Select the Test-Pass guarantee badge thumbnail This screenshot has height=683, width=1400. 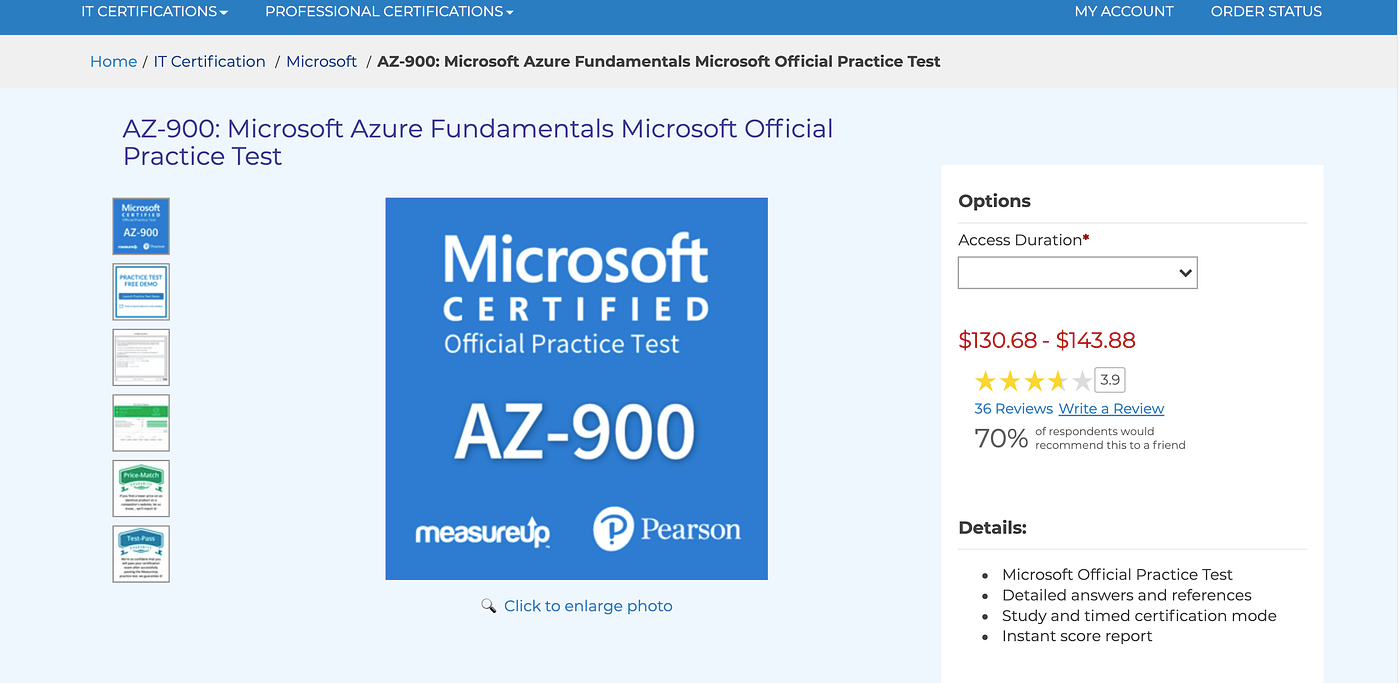coord(141,554)
